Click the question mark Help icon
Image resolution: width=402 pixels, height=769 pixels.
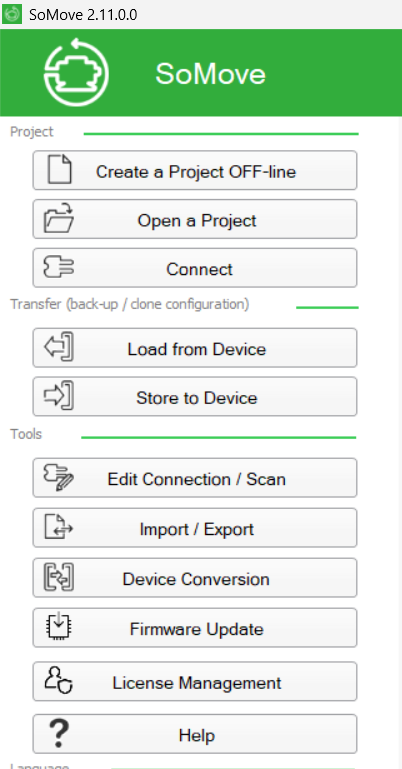(x=59, y=733)
